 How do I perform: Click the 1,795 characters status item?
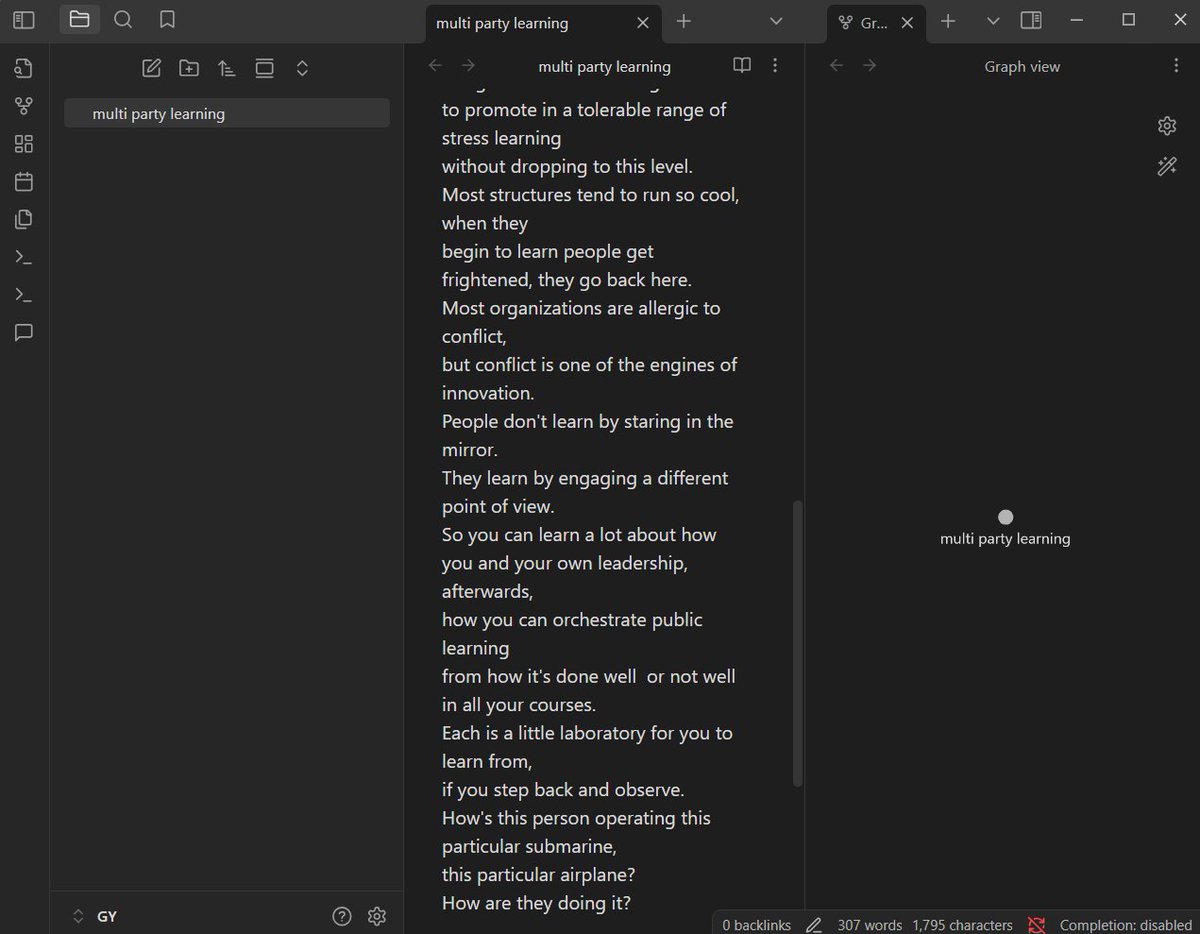pyautogui.click(x=962, y=925)
